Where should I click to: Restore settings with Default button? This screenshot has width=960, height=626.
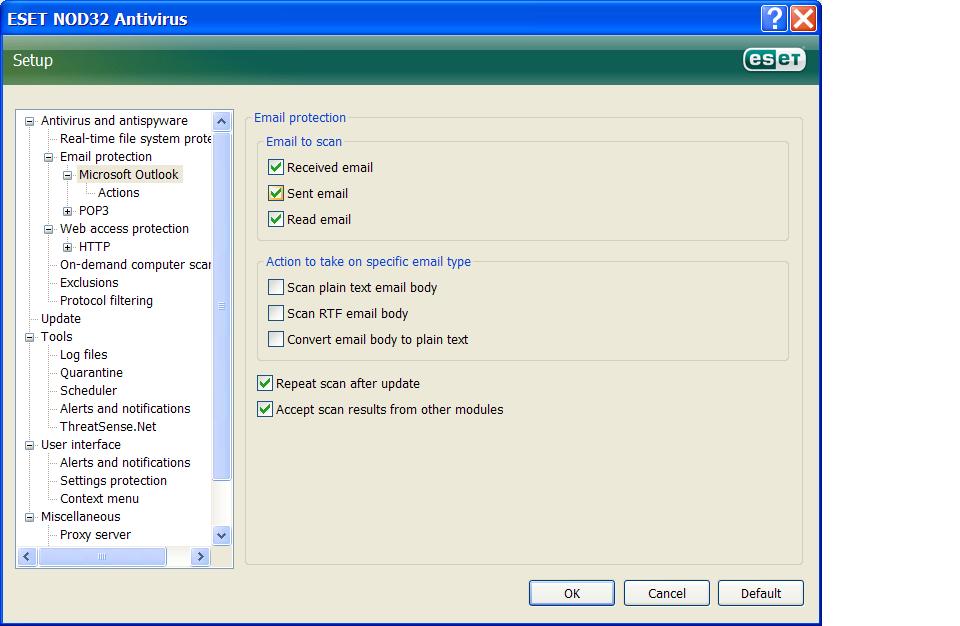click(761, 593)
